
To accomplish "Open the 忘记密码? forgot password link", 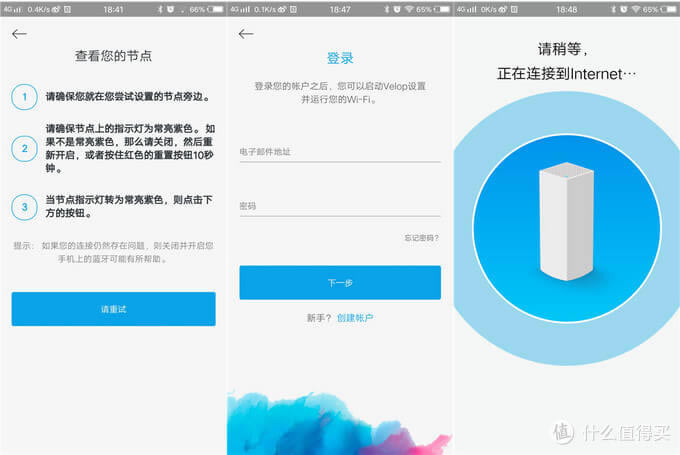I will point(421,238).
